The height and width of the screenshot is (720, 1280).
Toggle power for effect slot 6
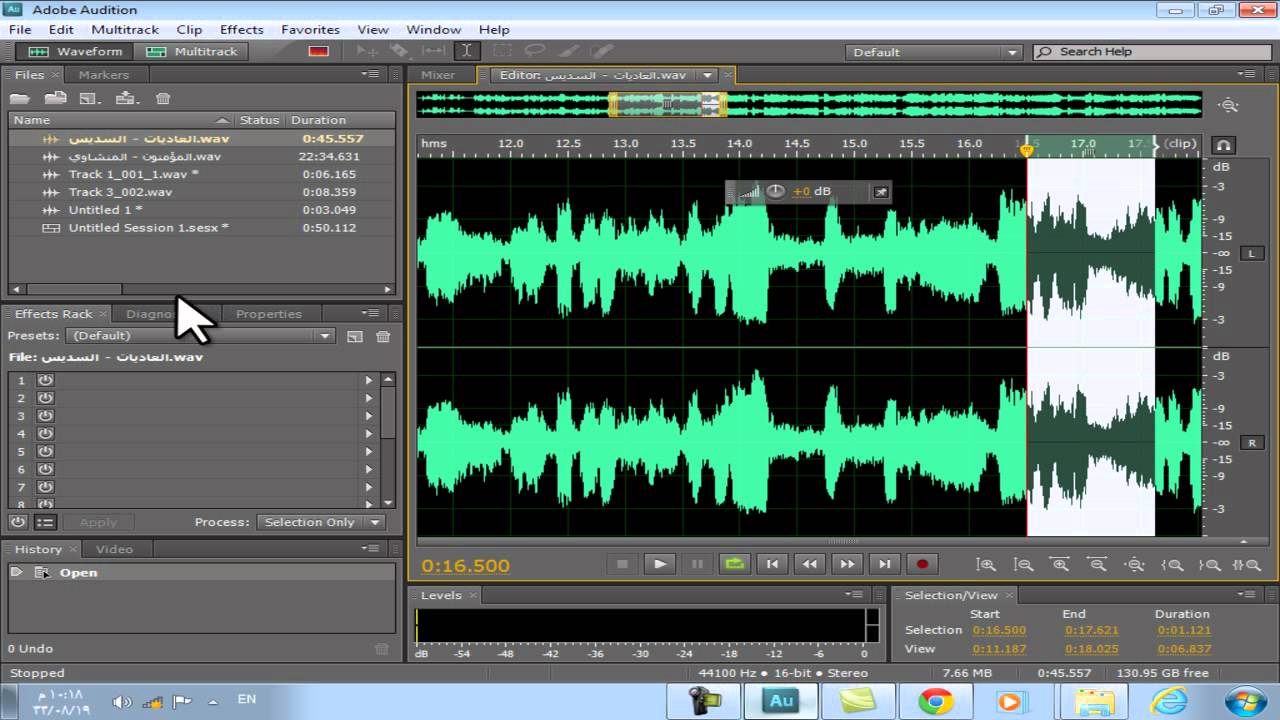pos(45,469)
